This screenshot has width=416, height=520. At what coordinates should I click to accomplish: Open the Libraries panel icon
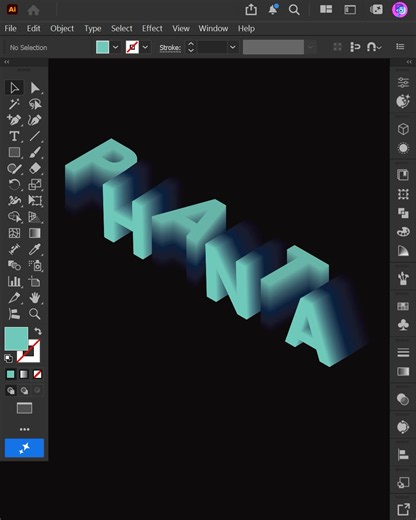(x=403, y=175)
